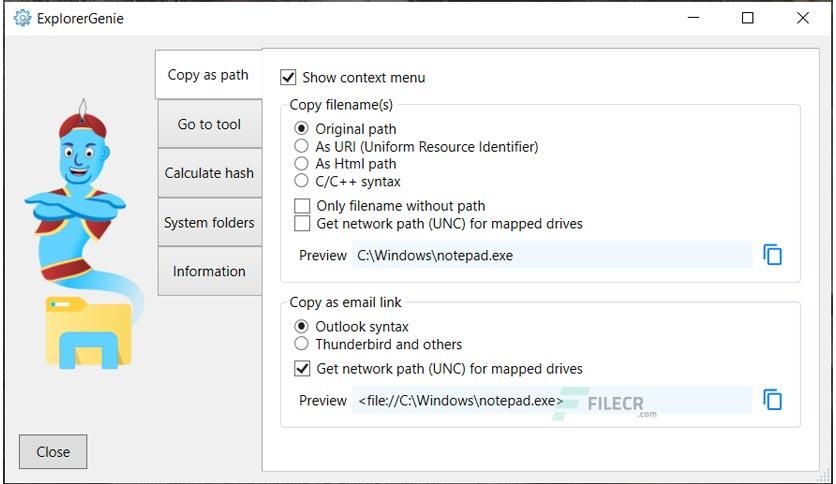Open the Copy as path tab

(x=208, y=75)
